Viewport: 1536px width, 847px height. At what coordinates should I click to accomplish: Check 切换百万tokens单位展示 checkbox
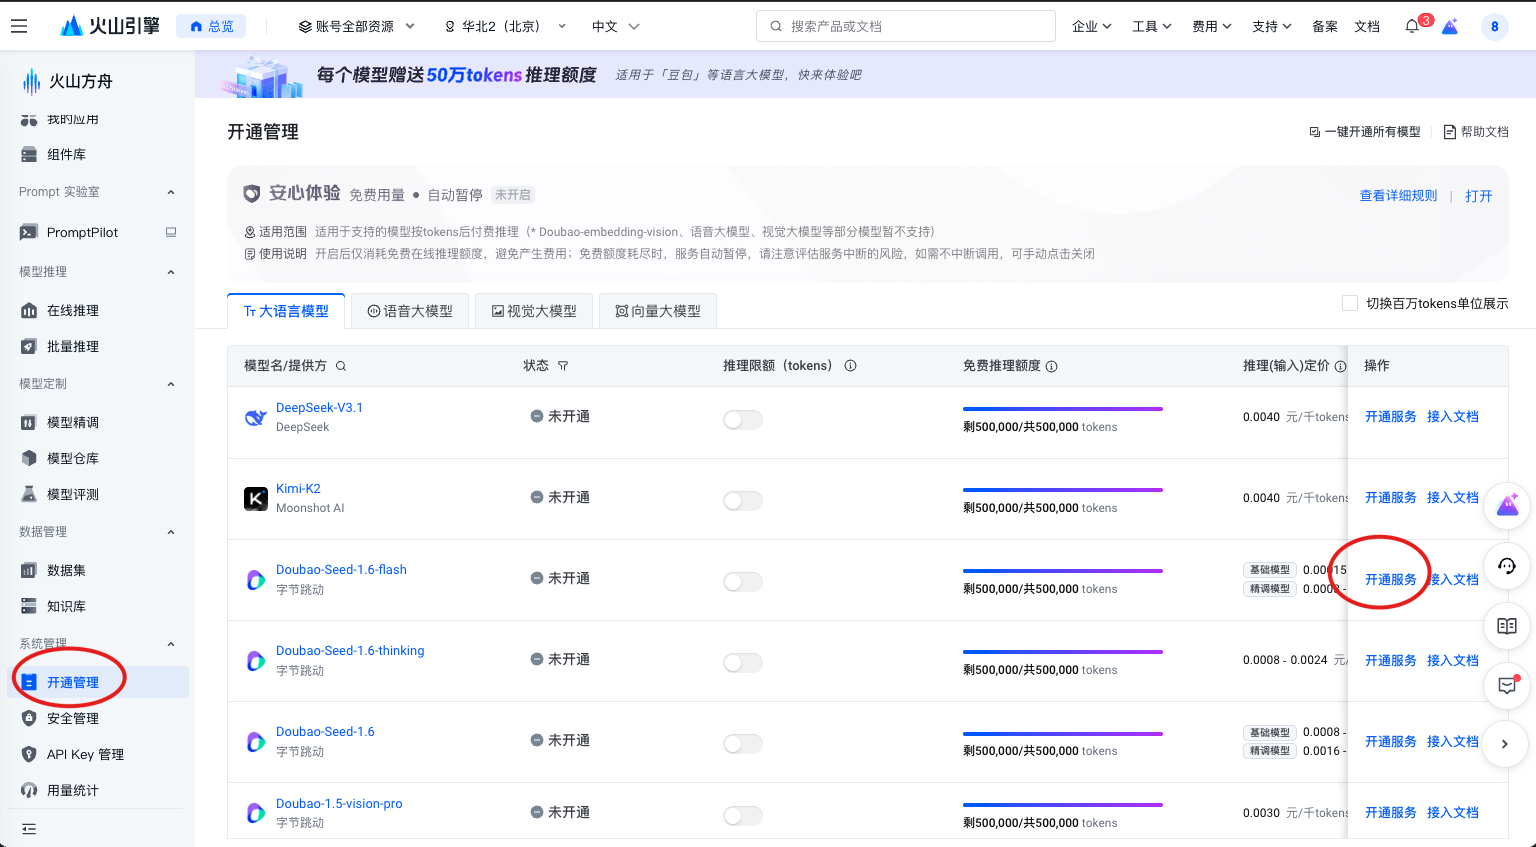(1350, 303)
